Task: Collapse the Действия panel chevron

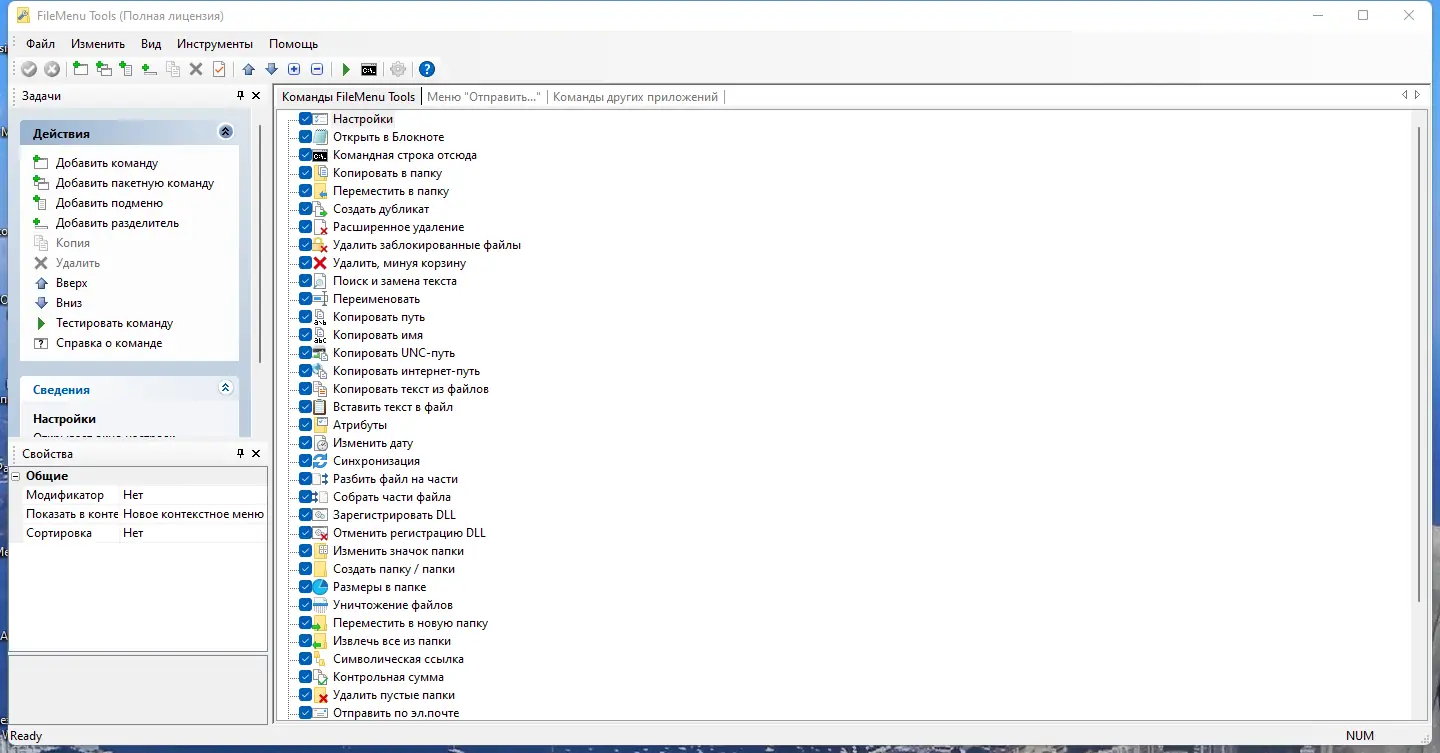Action: click(x=226, y=131)
